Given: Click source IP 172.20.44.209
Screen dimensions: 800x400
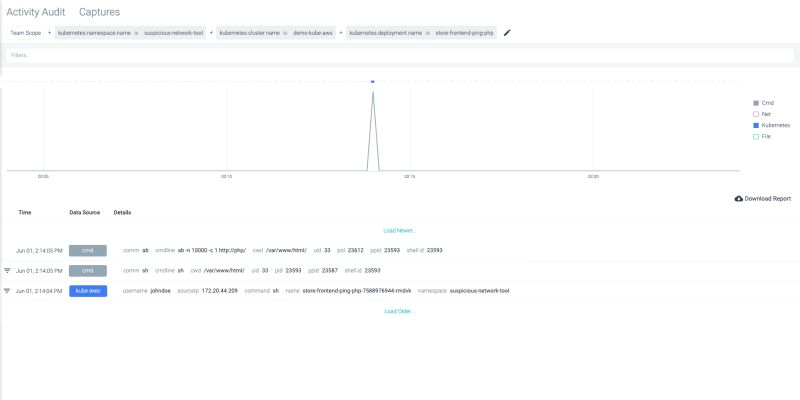Looking at the screenshot, I should (x=220, y=291).
